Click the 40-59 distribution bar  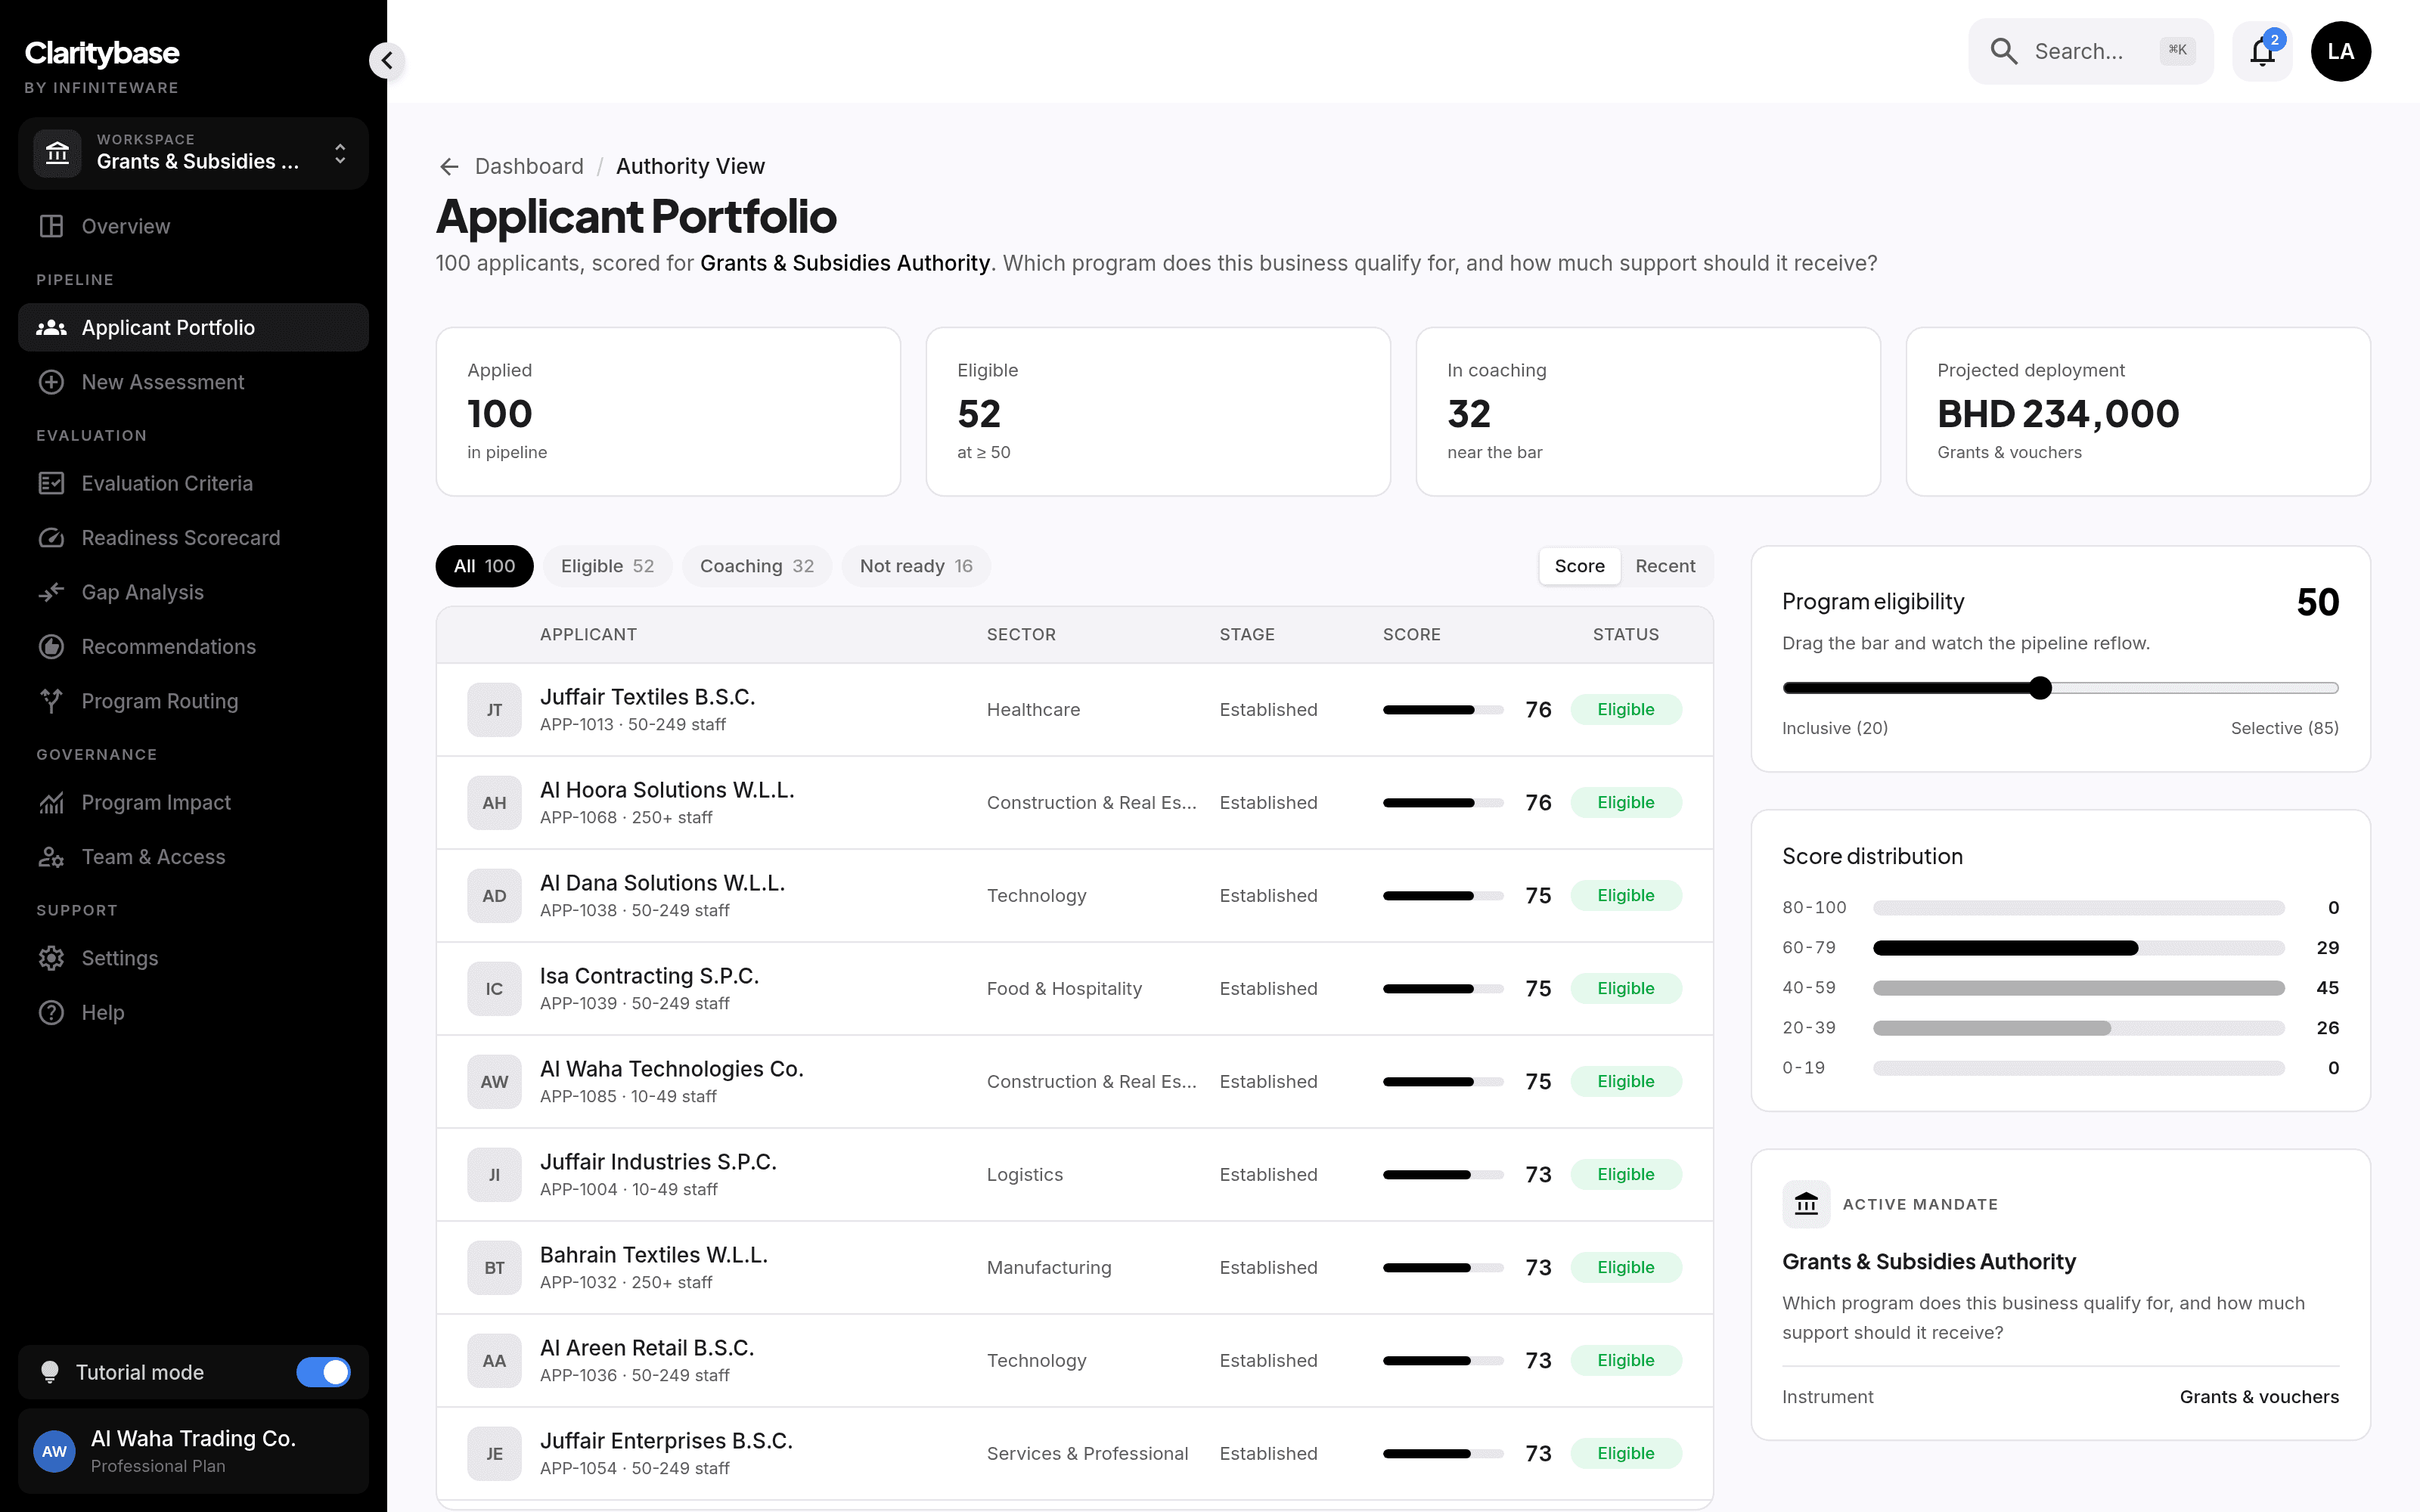point(2078,987)
